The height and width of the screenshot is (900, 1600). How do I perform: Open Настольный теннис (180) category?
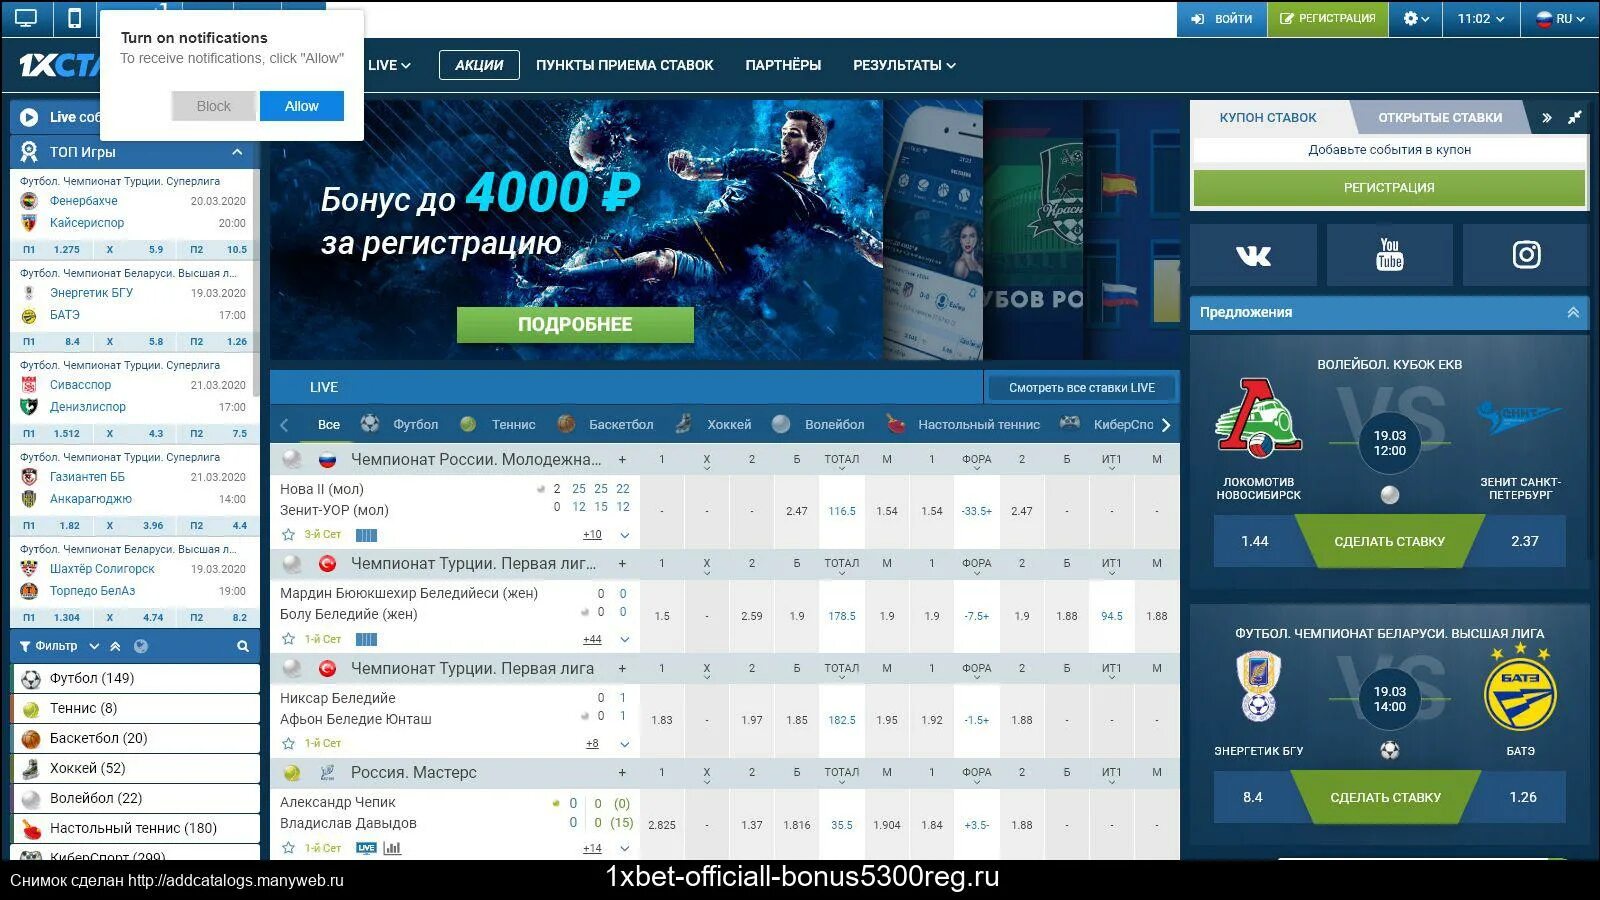pos(135,828)
